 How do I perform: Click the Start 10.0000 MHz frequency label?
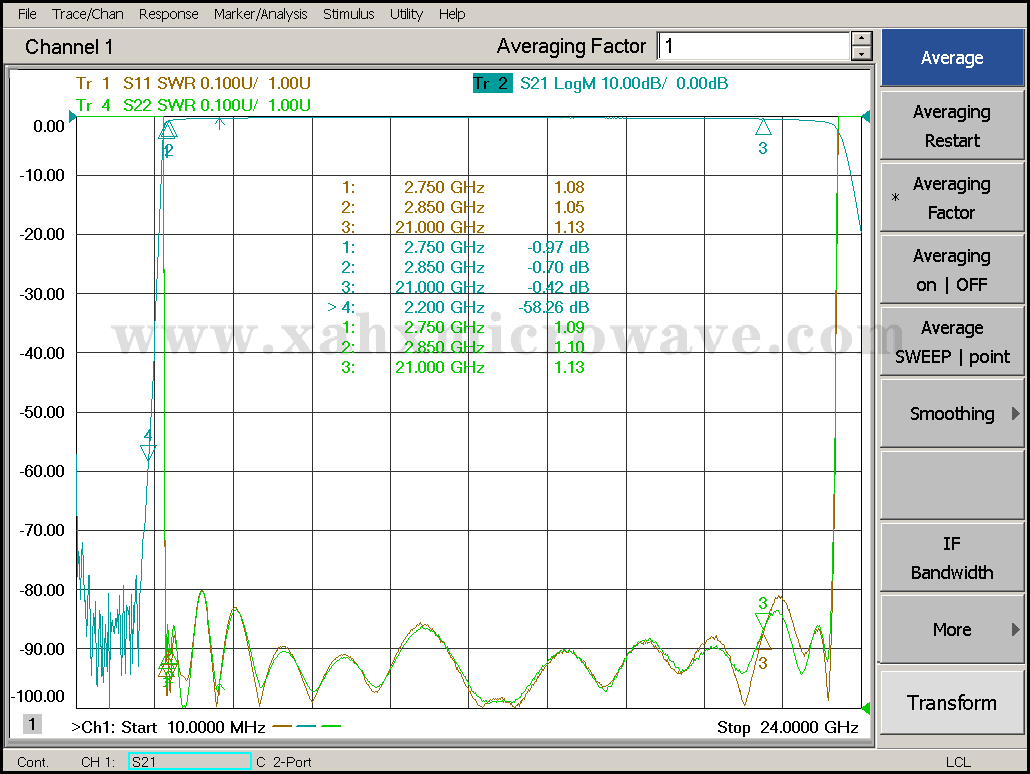(168, 727)
